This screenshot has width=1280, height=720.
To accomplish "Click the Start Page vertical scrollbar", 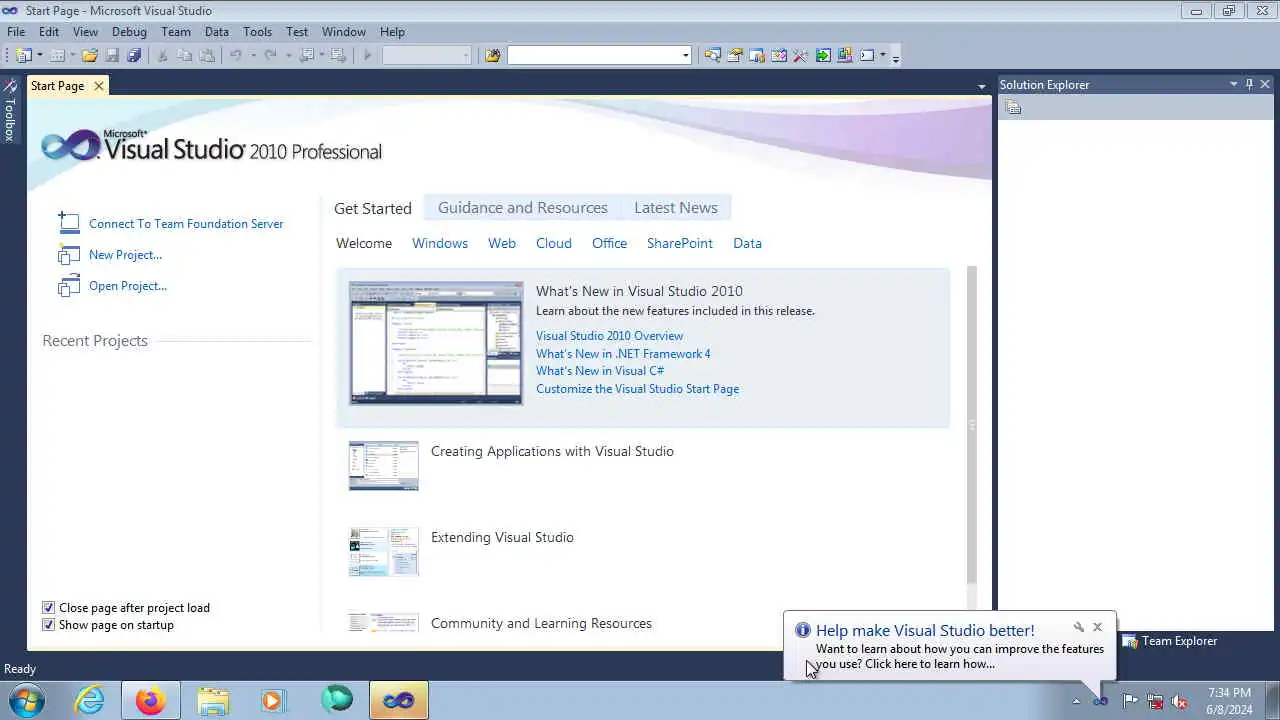I will (972, 425).
